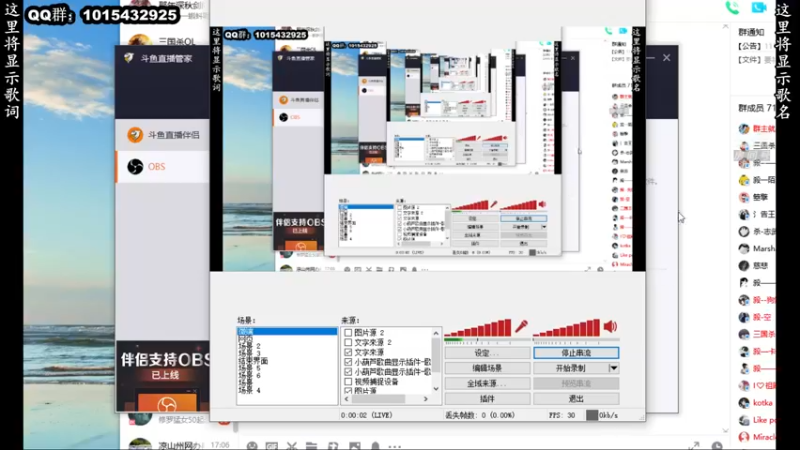Open the three-dots more menu in QQ toolbar
Viewport: 800px width, 450px height.
[394, 446]
